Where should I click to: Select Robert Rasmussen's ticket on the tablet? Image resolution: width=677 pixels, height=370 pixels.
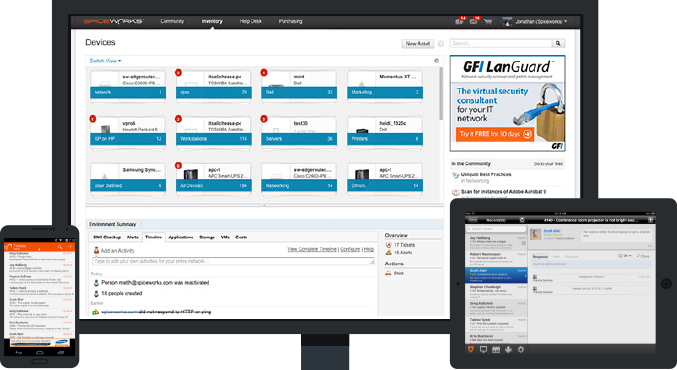tap(496, 259)
